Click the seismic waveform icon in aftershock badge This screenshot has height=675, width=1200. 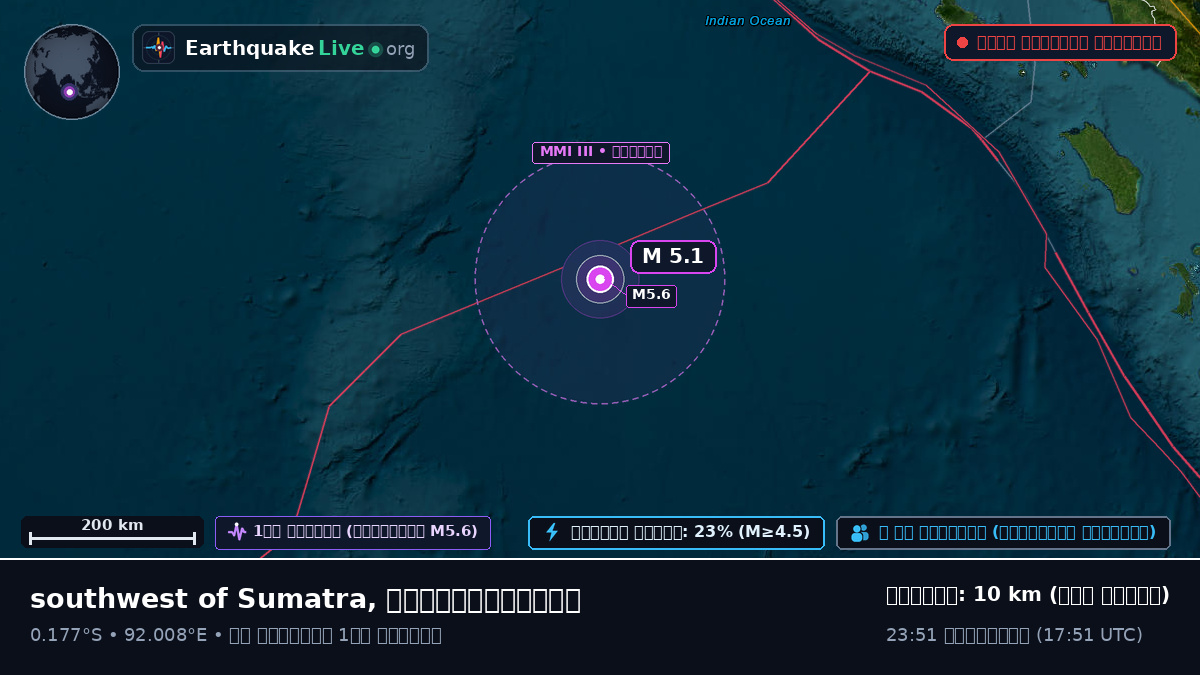pos(237,532)
